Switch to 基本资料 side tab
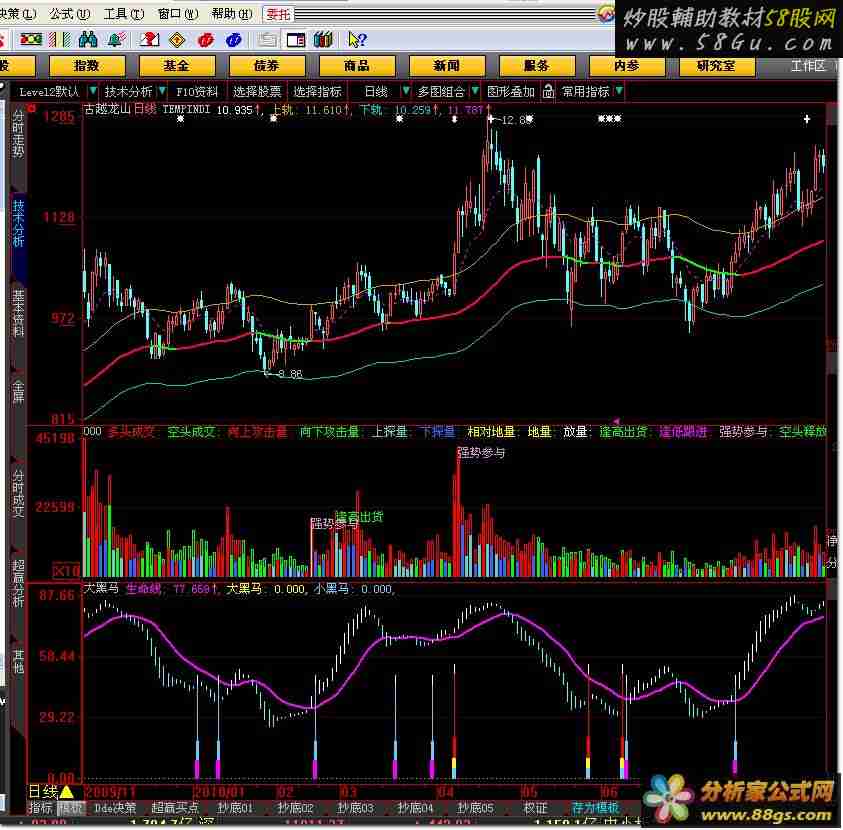843x830 pixels. pos(18,313)
